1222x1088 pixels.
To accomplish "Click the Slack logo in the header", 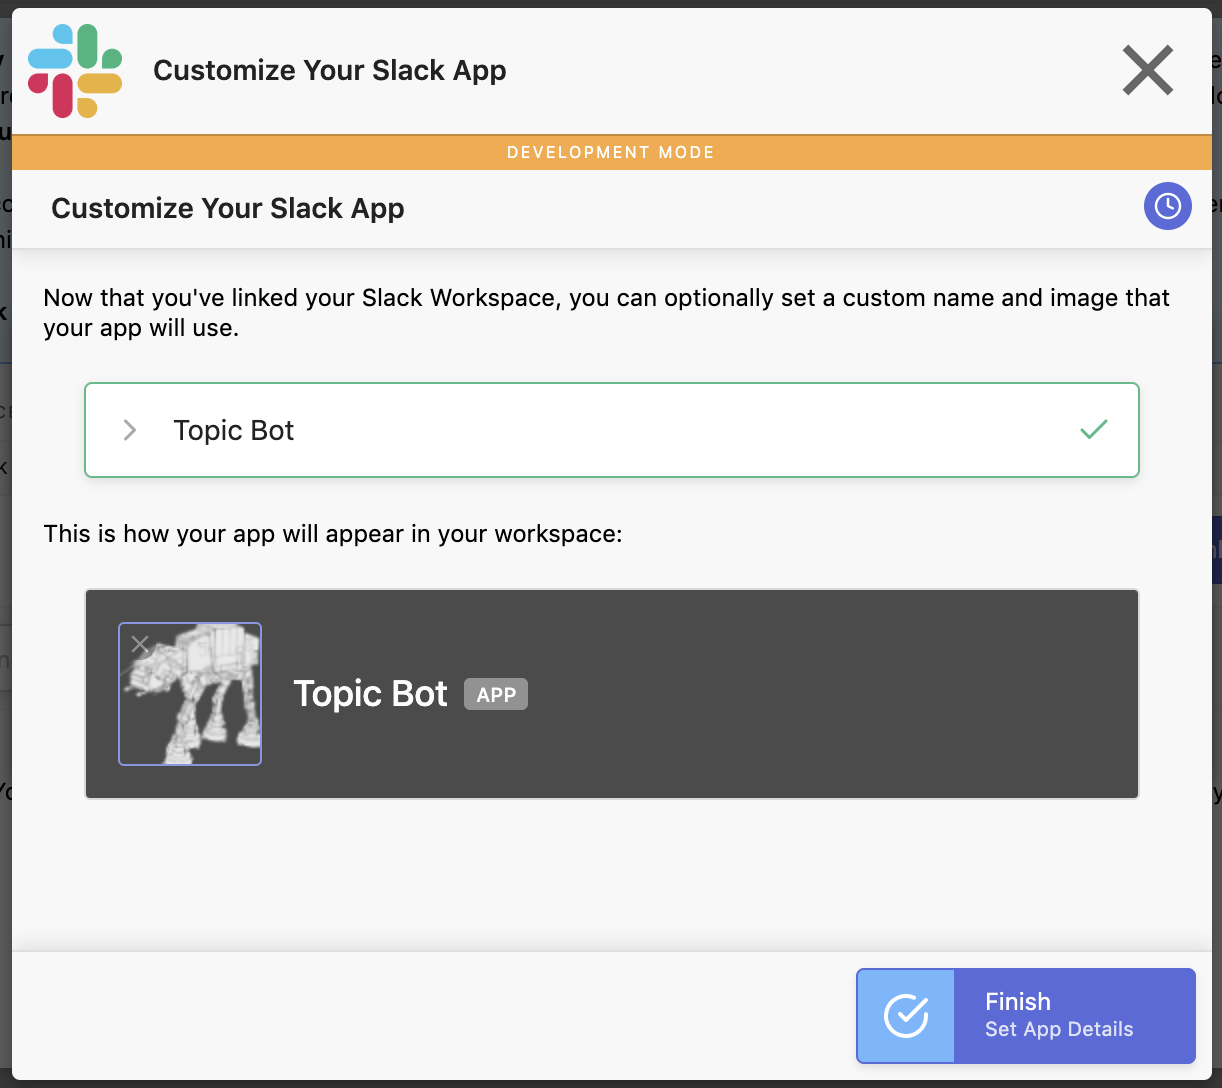I will [x=75, y=70].
